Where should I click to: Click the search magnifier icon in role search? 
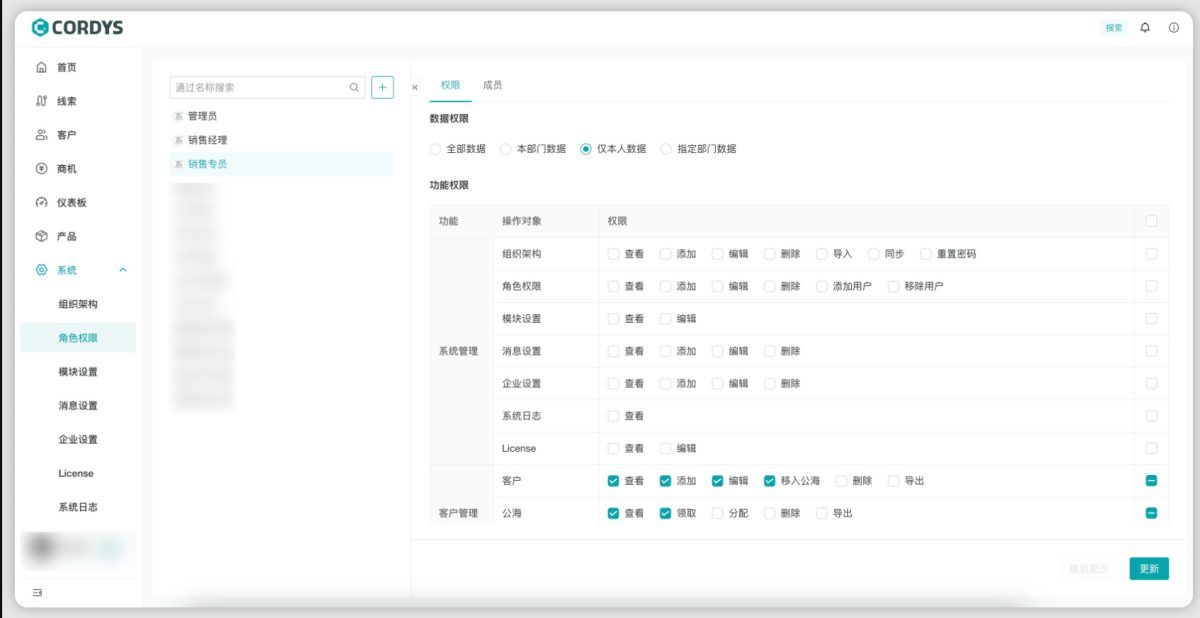tap(354, 87)
